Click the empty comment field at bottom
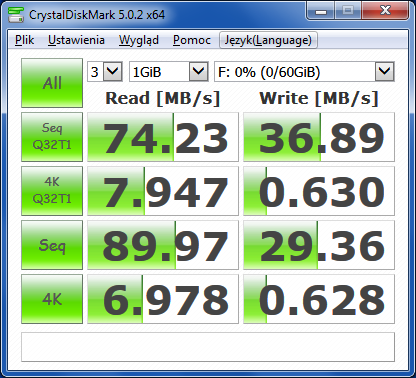This screenshot has width=416, height=378. [x=208, y=347]
